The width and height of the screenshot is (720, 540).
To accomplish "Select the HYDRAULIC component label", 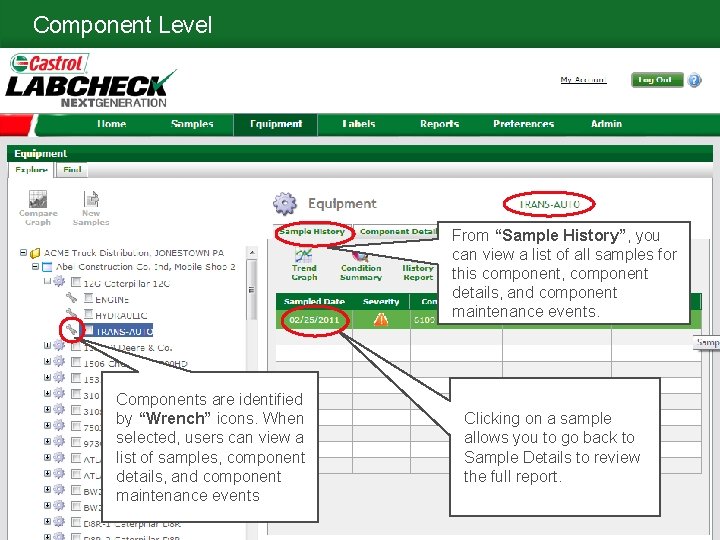I will (x=121, y=315).
